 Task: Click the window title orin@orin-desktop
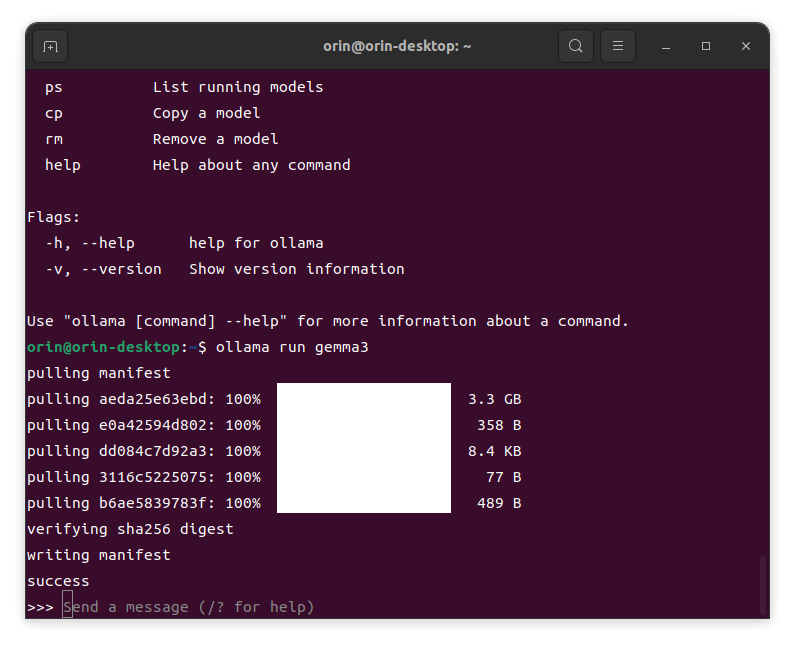[397, 46]
